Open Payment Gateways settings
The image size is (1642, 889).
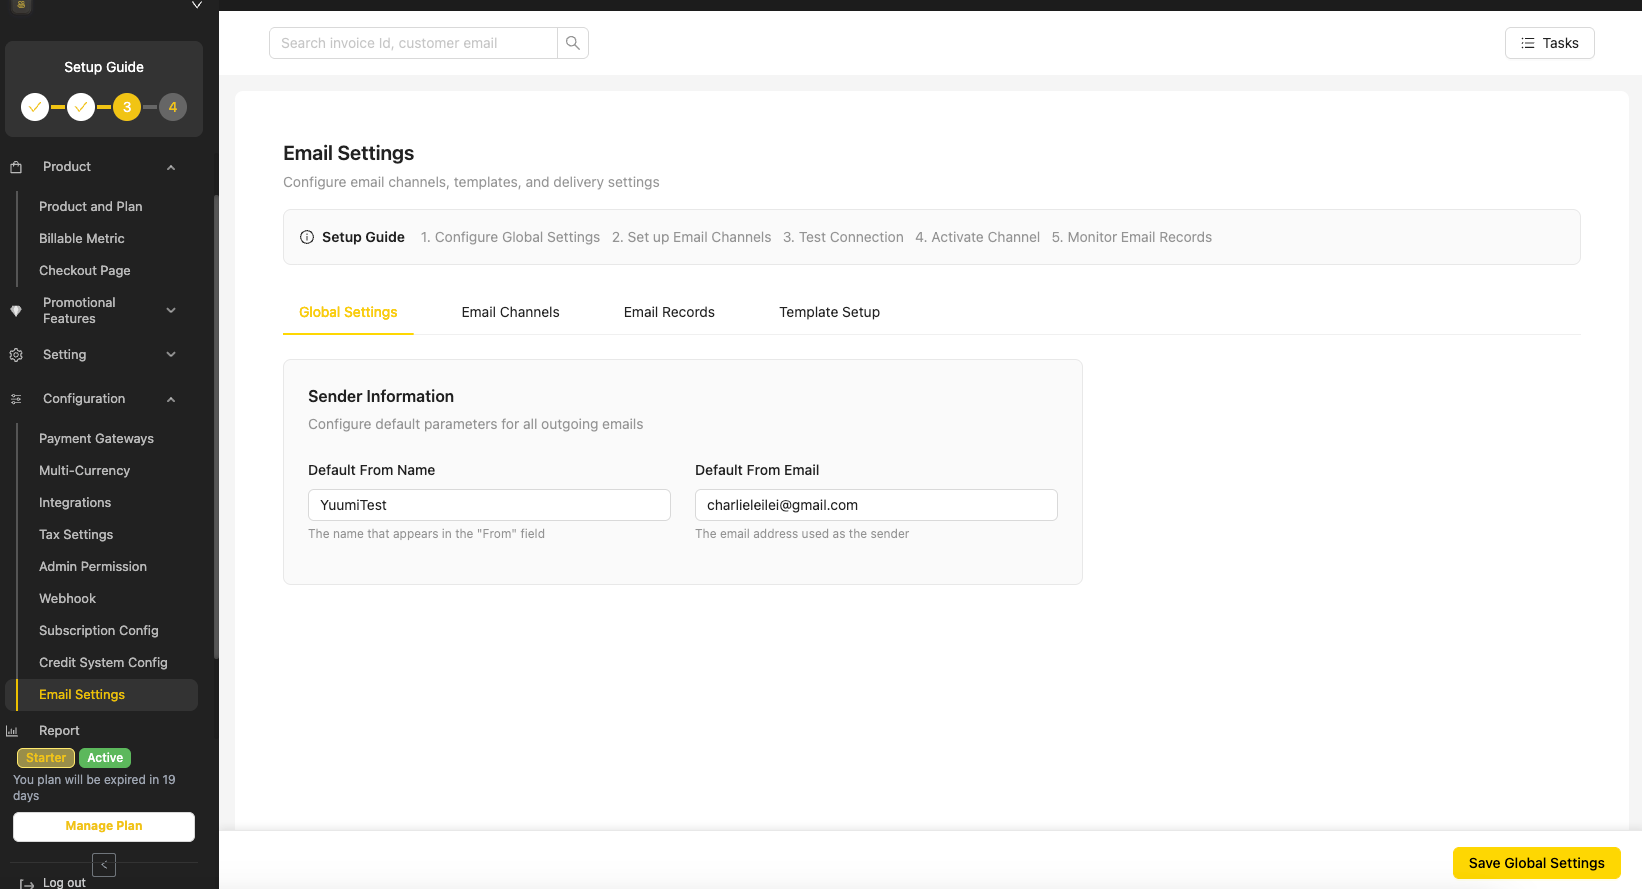pos(96,438)
